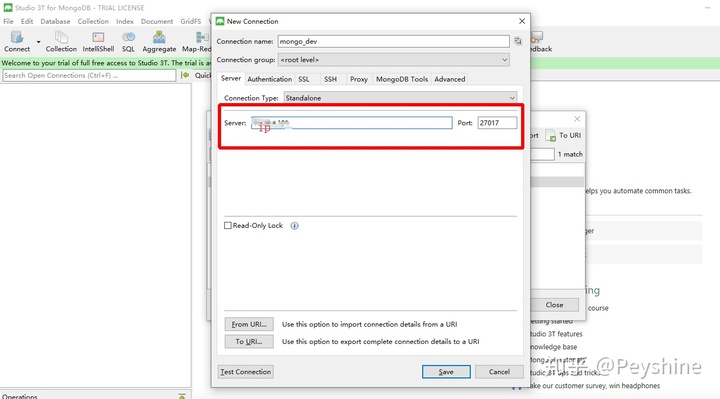This screenshot has width=720, height=399.
Task: Open IntelliShell from the toolbar
Action: (x=98, y=41)
